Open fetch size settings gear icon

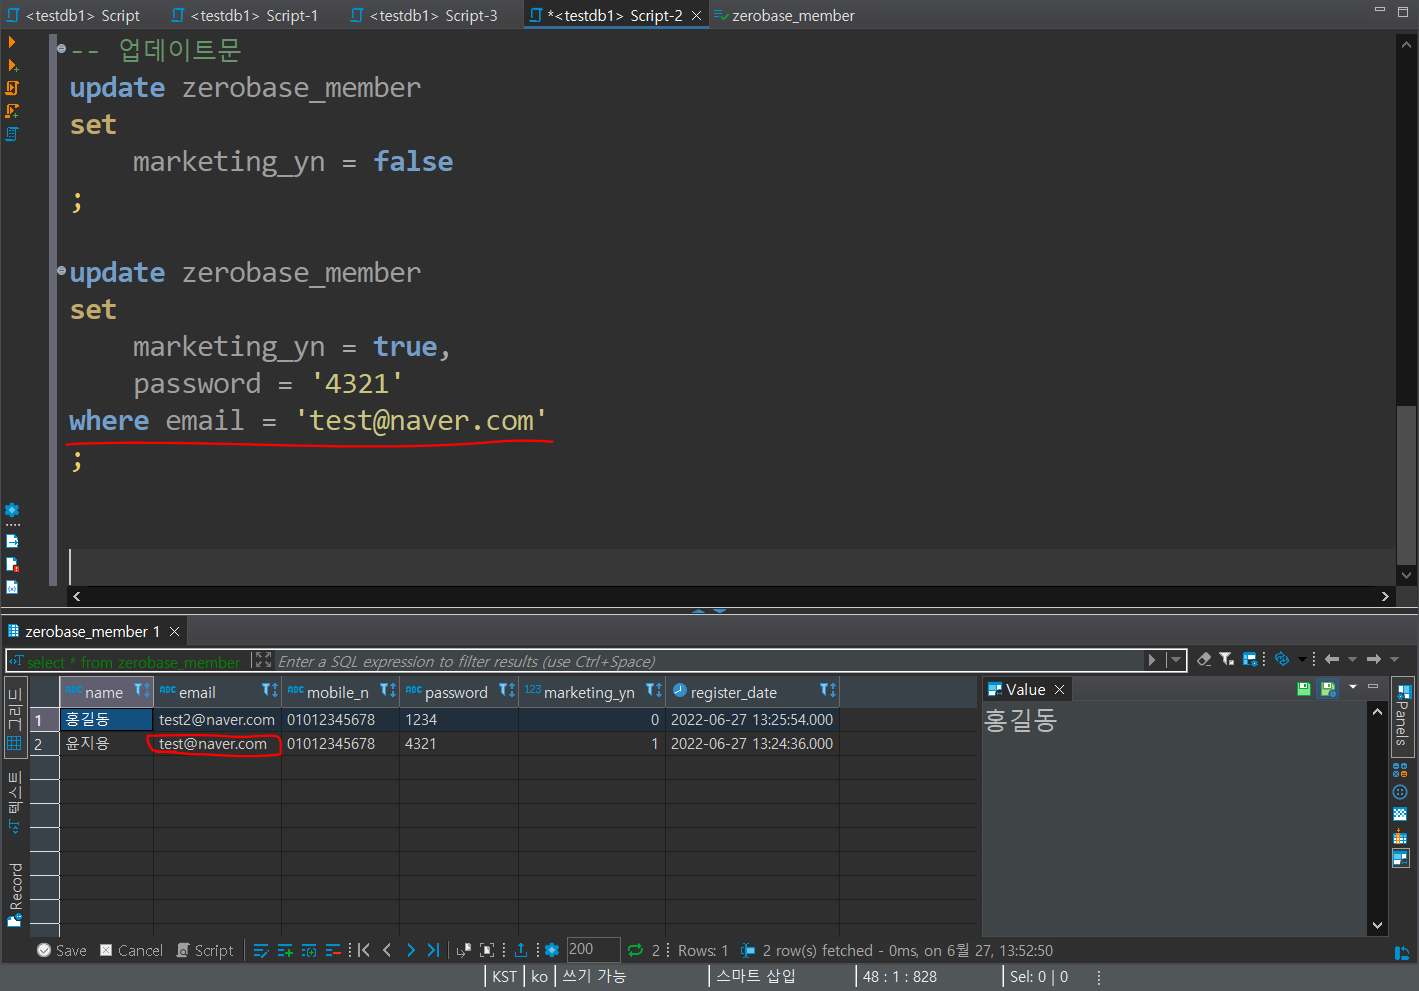pos(552,950)
